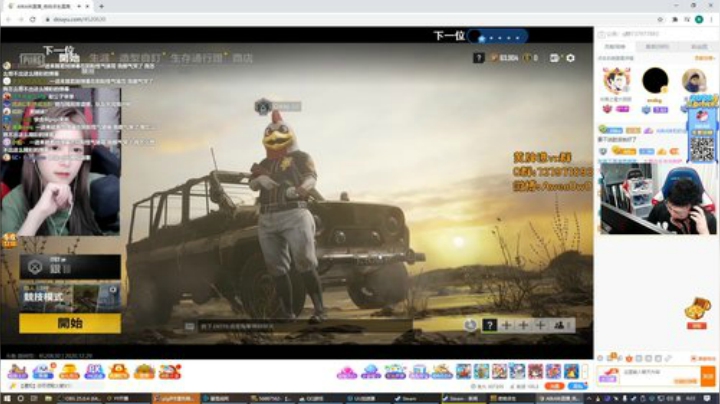Open the Windows Start menu
The width and height of the screenshot is (720, 404).
tap(7, 398)
